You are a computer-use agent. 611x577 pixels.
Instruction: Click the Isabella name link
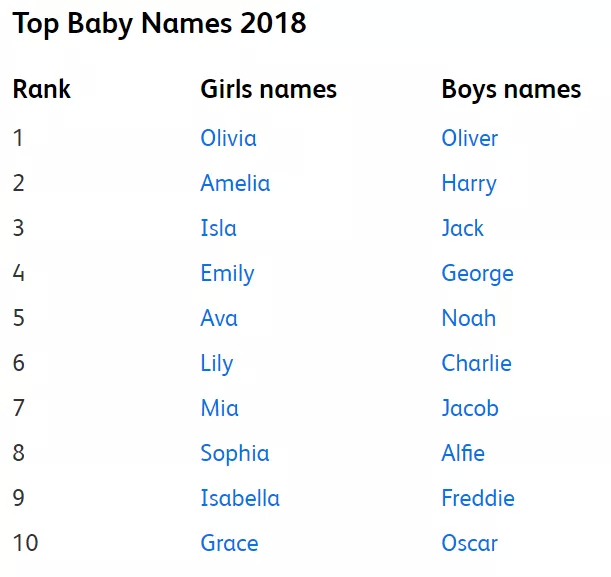click(240, 499)
